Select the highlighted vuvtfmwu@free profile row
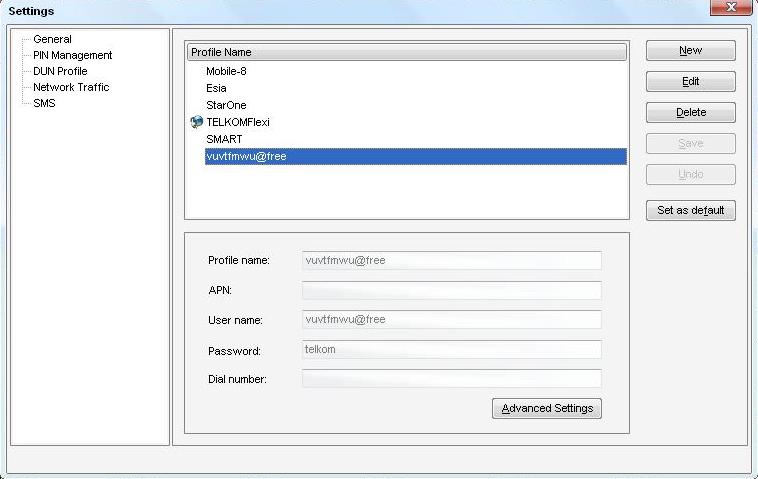Image resolution: width=758 pixels, height=479 pixels. [x=416, y=157]
